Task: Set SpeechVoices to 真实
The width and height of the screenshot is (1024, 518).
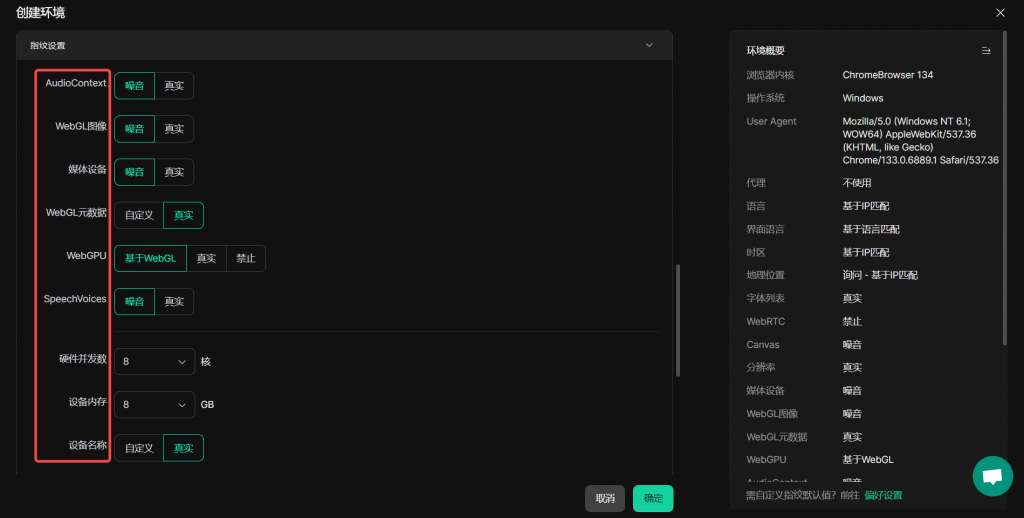Action: (x=174, y=301)
